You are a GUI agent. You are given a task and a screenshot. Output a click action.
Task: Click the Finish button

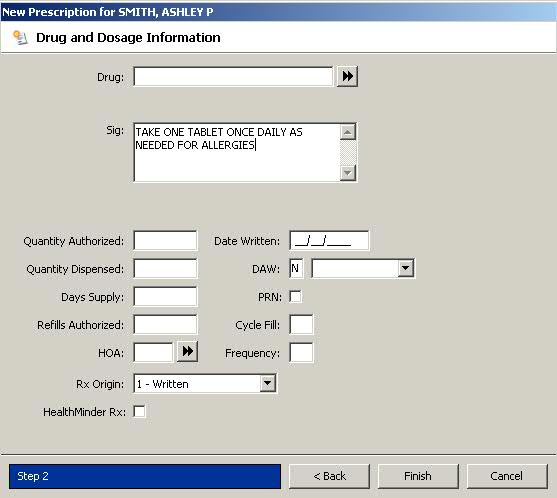(418, 476)
